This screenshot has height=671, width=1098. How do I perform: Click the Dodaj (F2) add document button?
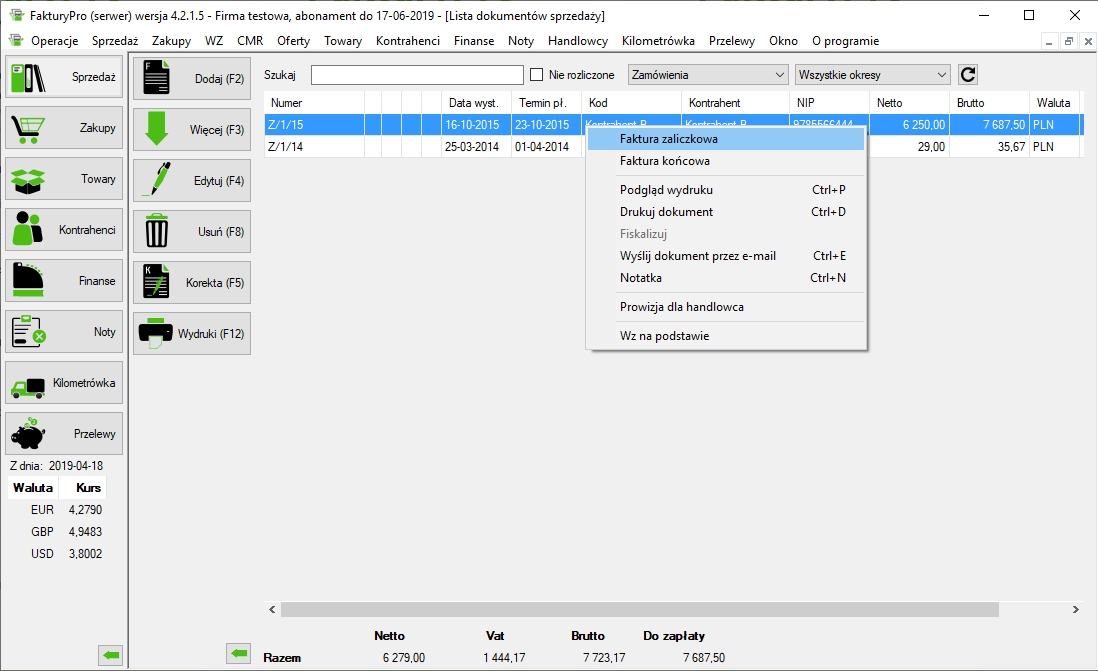pos(192,79)
